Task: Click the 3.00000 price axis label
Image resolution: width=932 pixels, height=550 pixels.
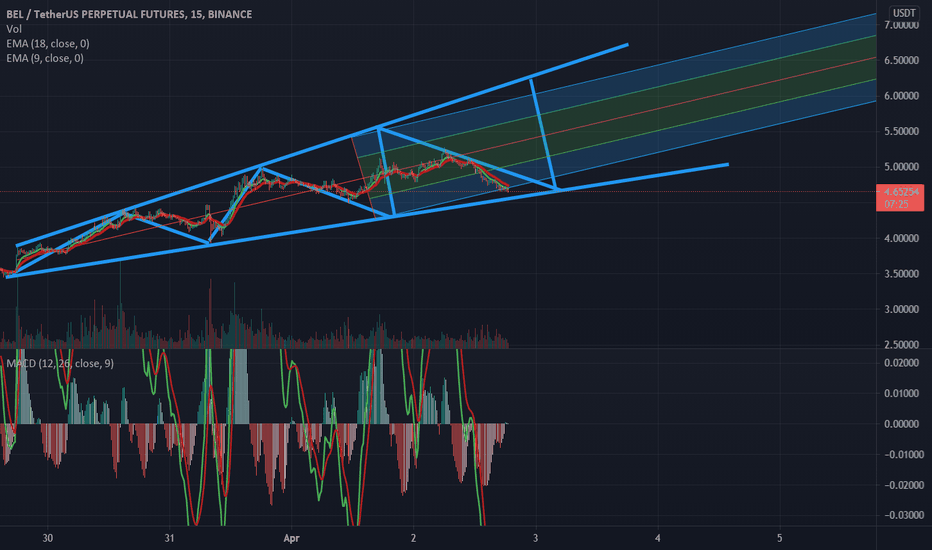Action: 901,309
